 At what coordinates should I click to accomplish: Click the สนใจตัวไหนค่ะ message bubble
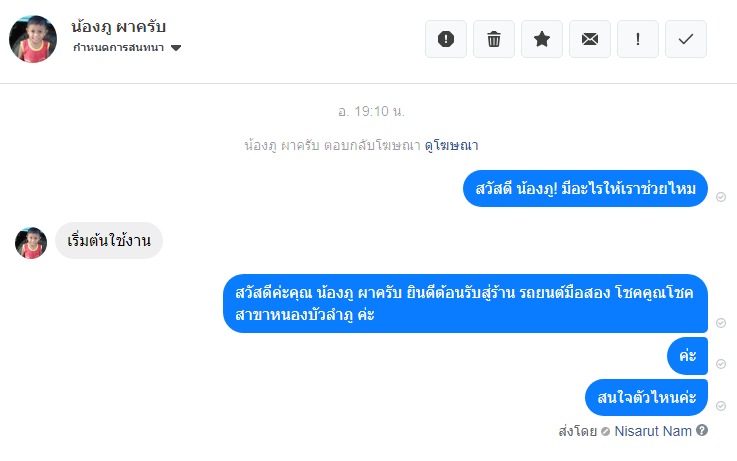[647, 398]
